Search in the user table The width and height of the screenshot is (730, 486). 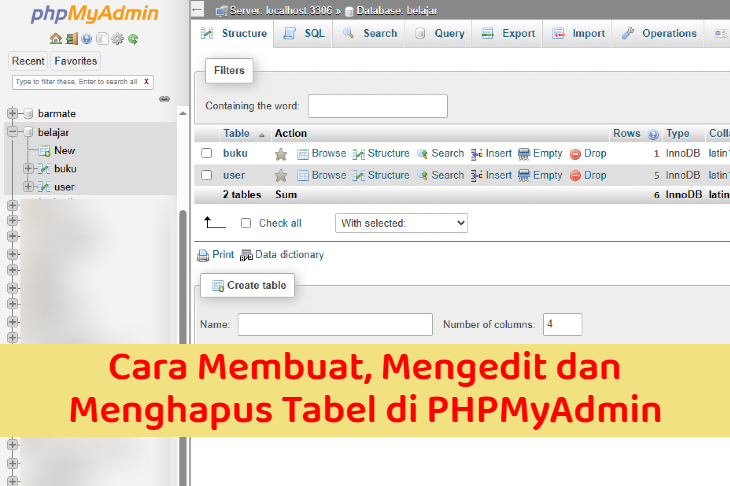440,176
